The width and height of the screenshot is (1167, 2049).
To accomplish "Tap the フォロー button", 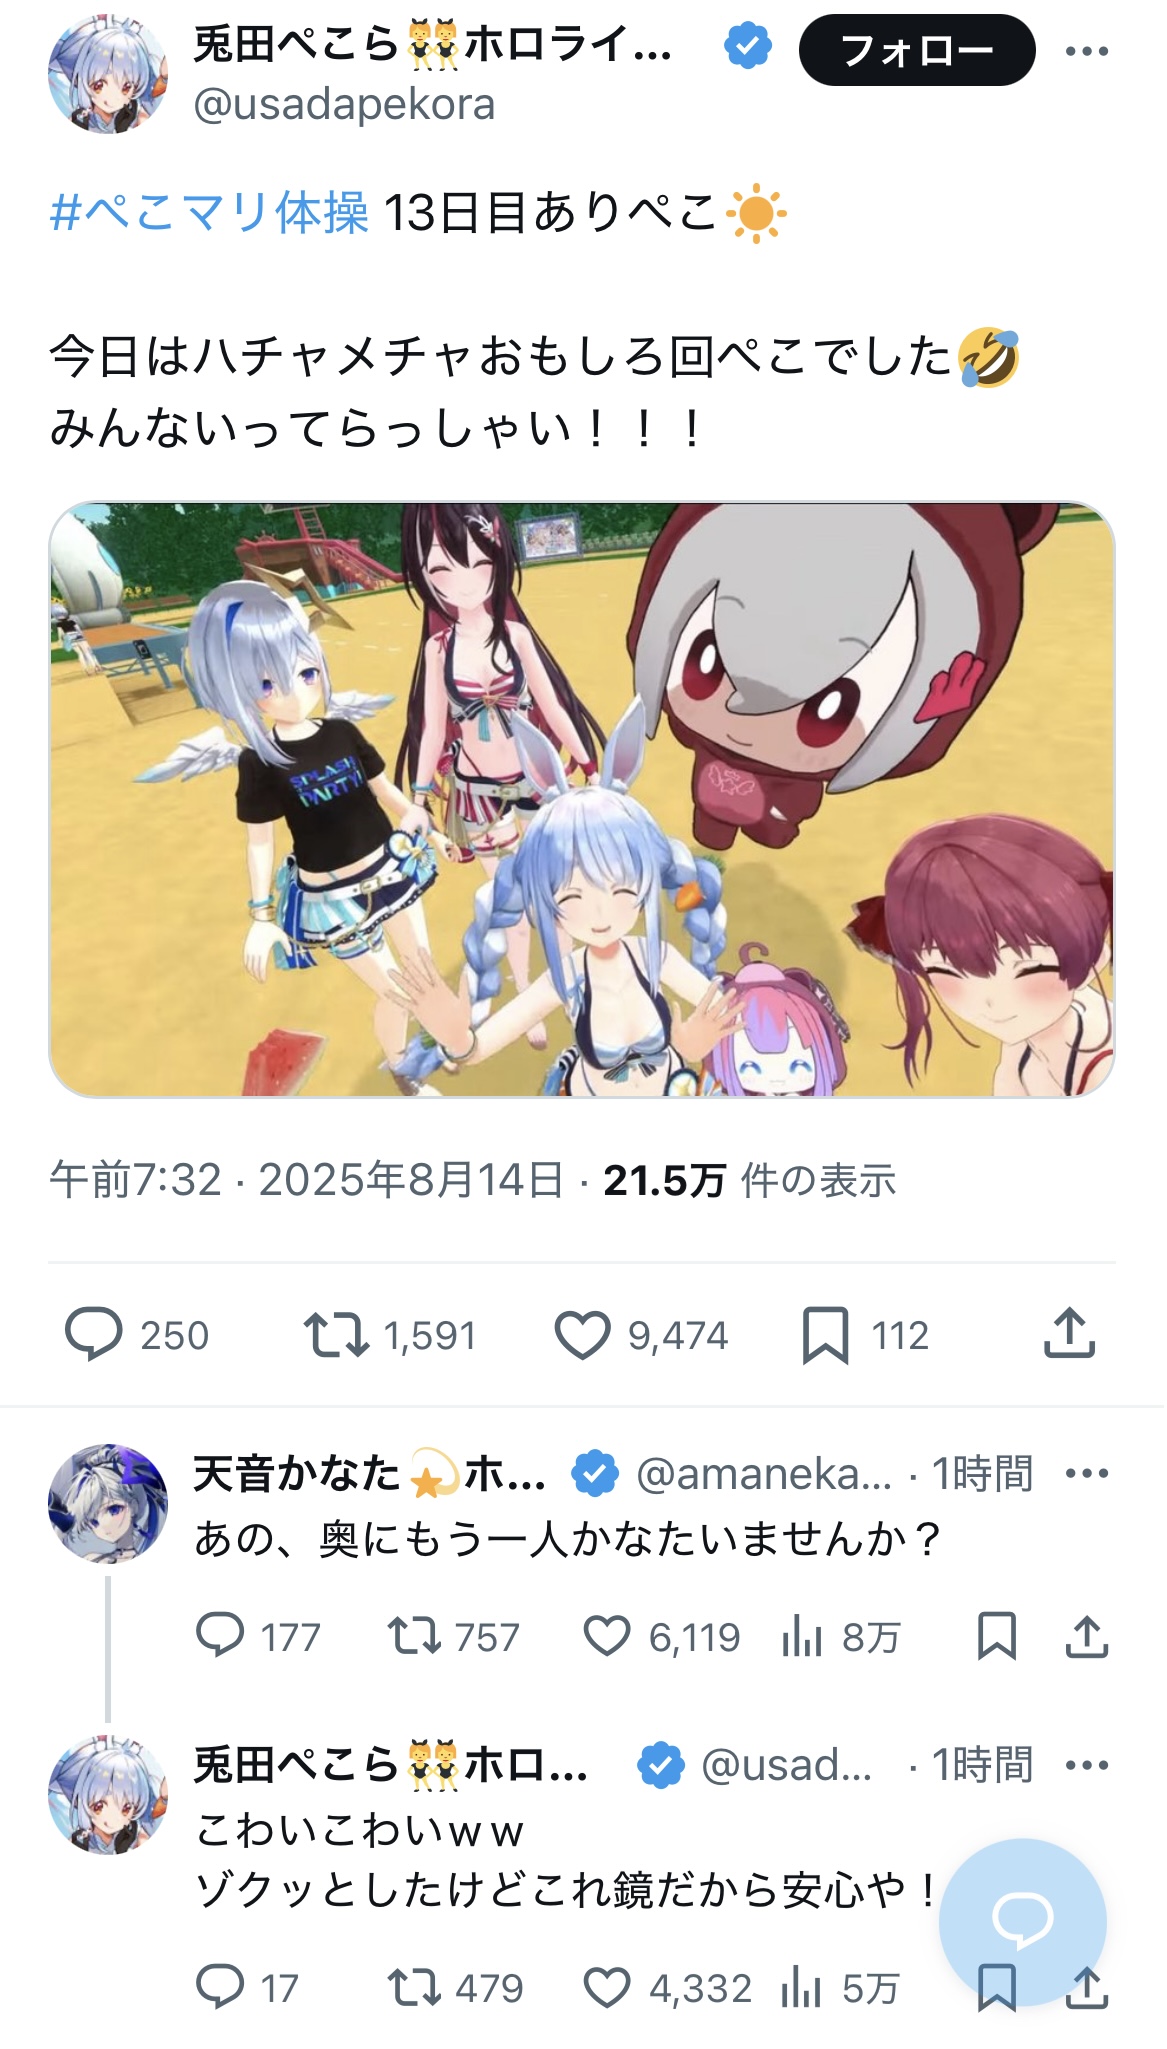I will tap(917, 50).
